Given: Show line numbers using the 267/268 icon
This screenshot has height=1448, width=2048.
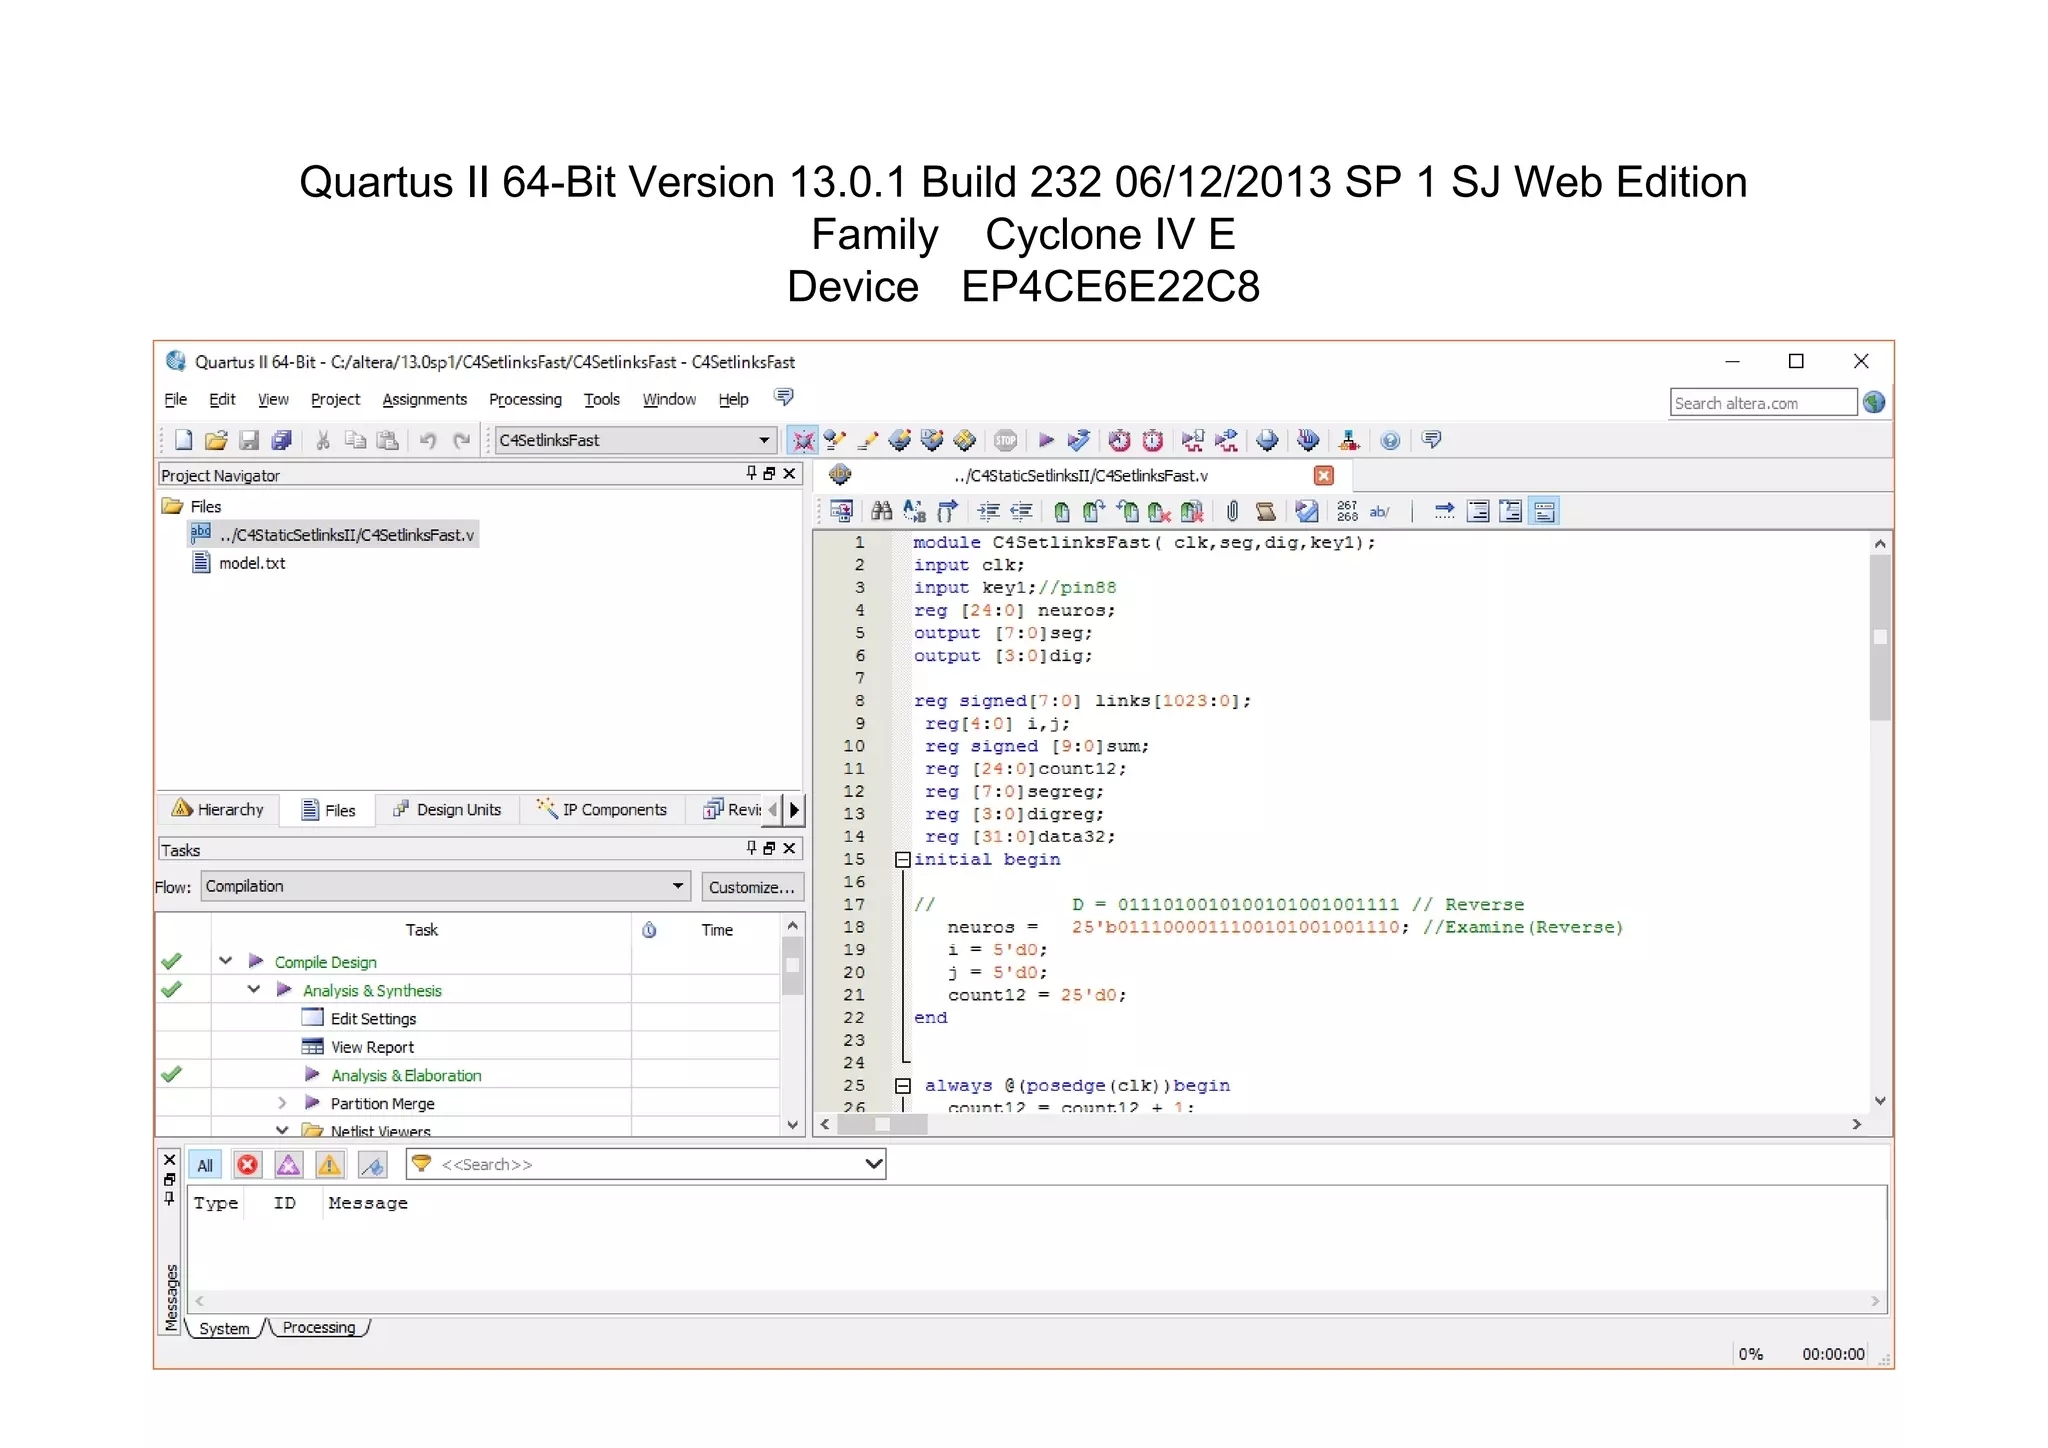Looking at the screenshot, I should 1347,512.
